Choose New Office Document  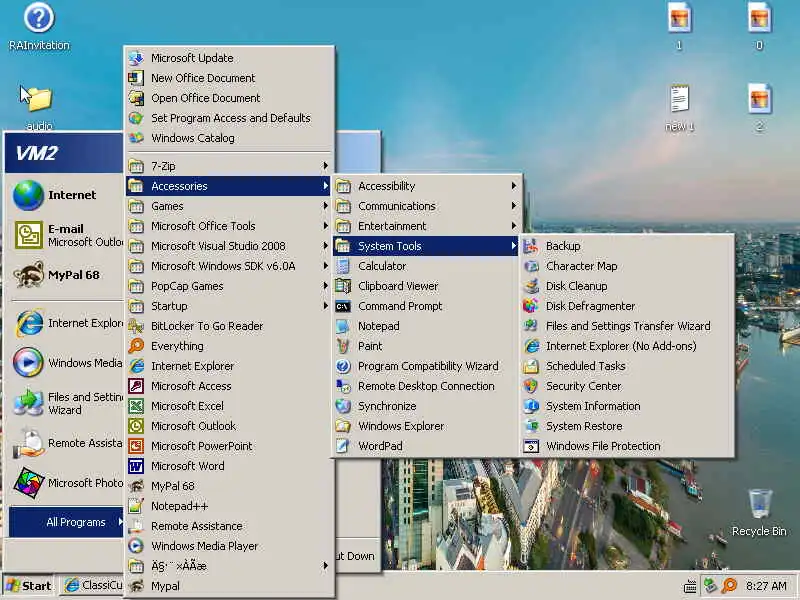point(229,78)
